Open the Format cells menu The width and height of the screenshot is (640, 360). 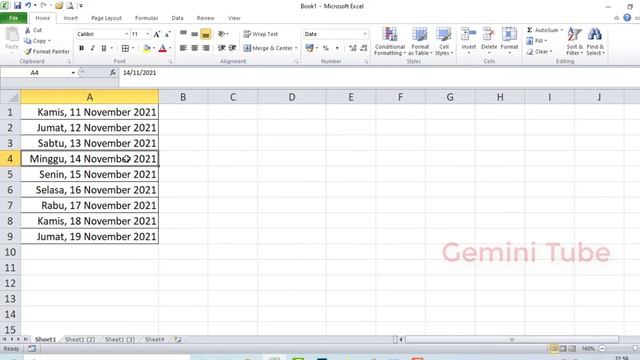509,40
